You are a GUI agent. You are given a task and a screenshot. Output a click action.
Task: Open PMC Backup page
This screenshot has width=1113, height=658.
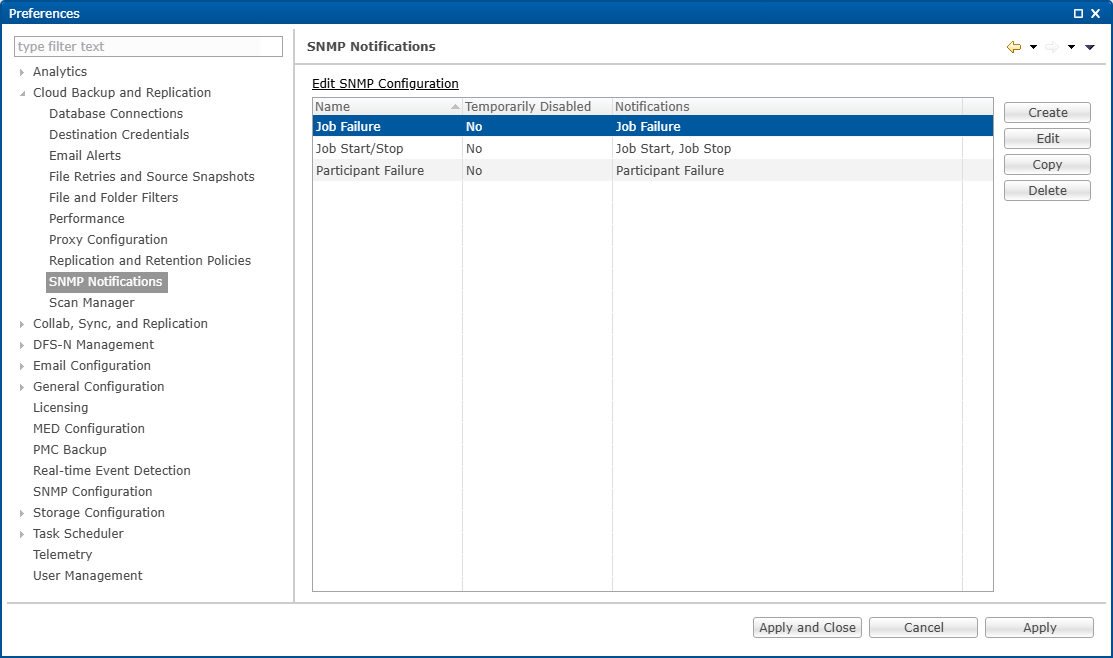(70, 449)
